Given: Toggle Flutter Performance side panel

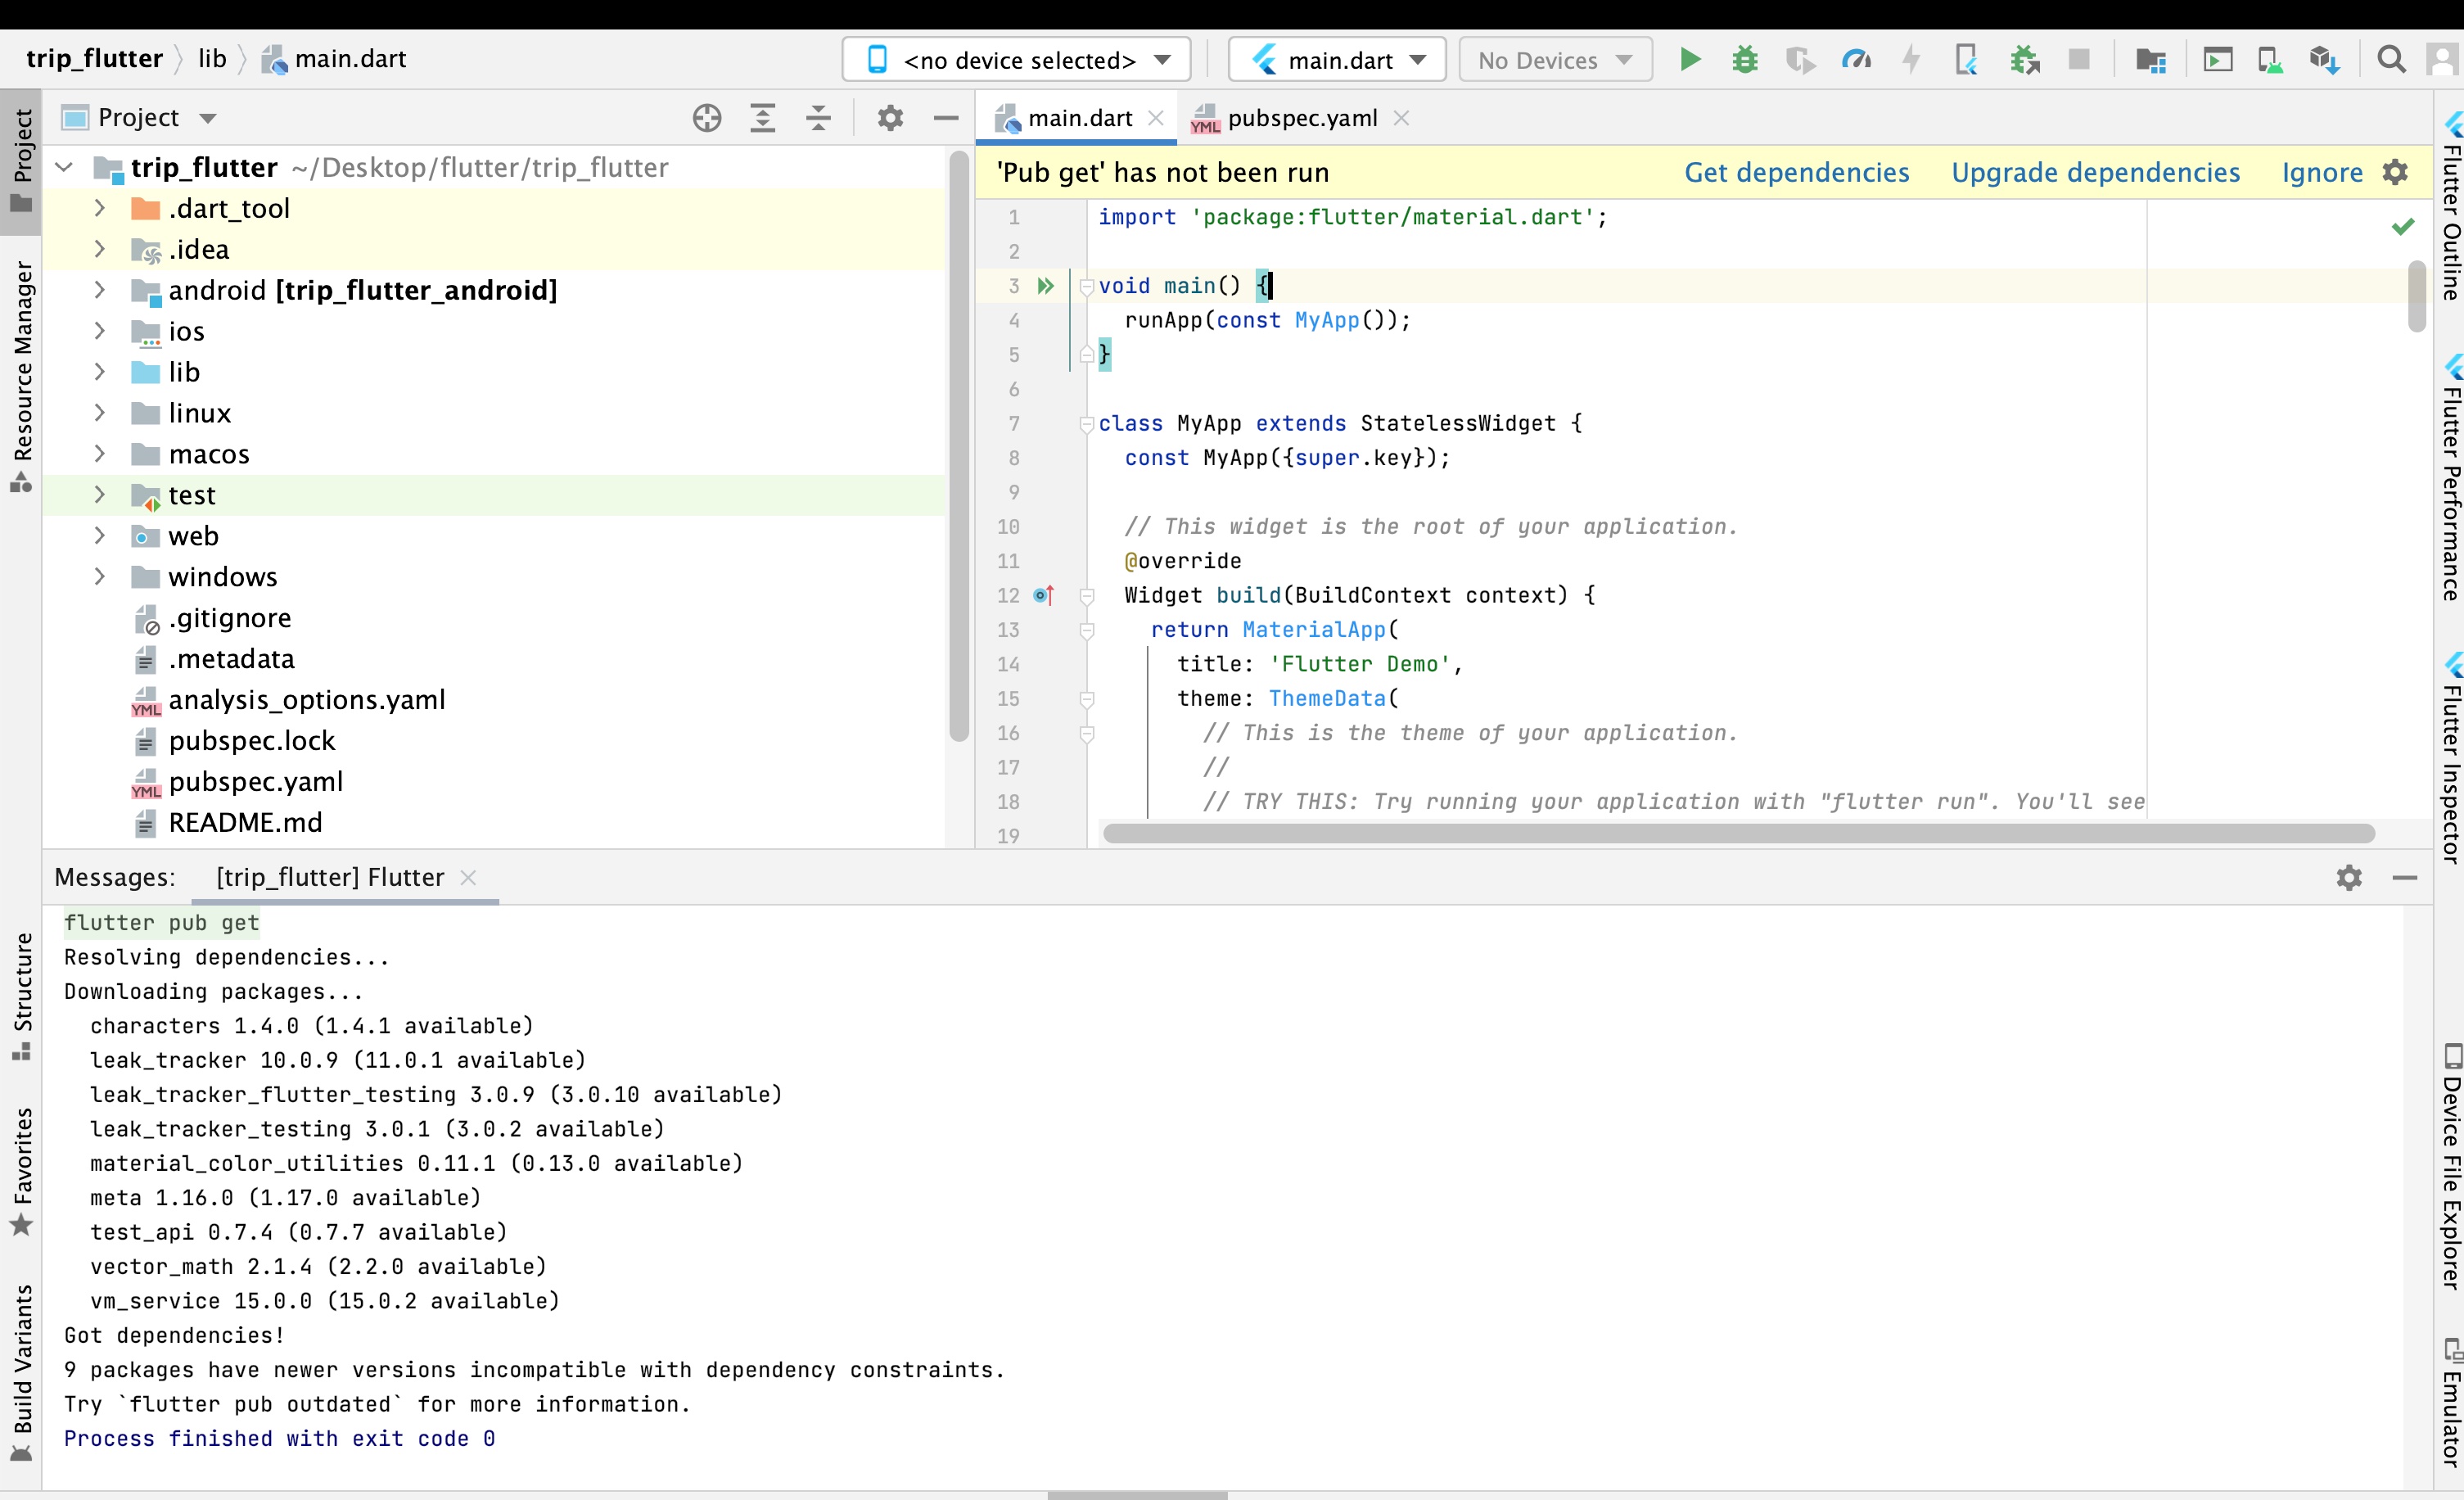Looking at the screenshot, I should [x=2450, y=478].
